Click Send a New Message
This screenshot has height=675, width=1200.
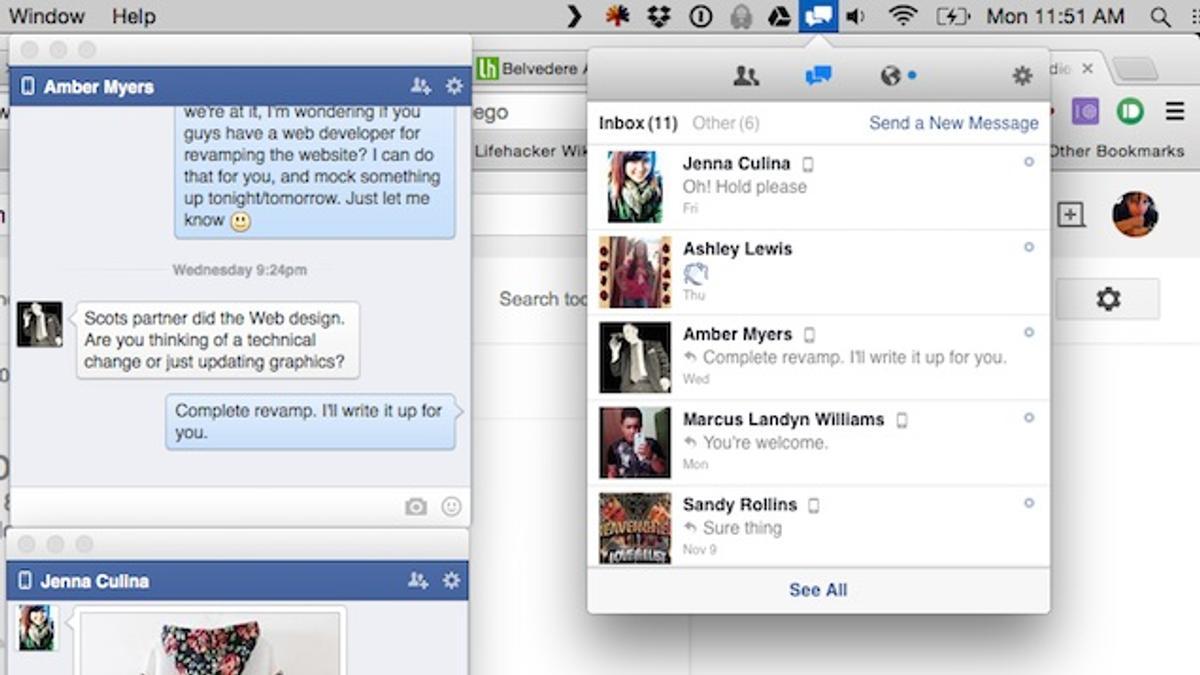point(952,123)
